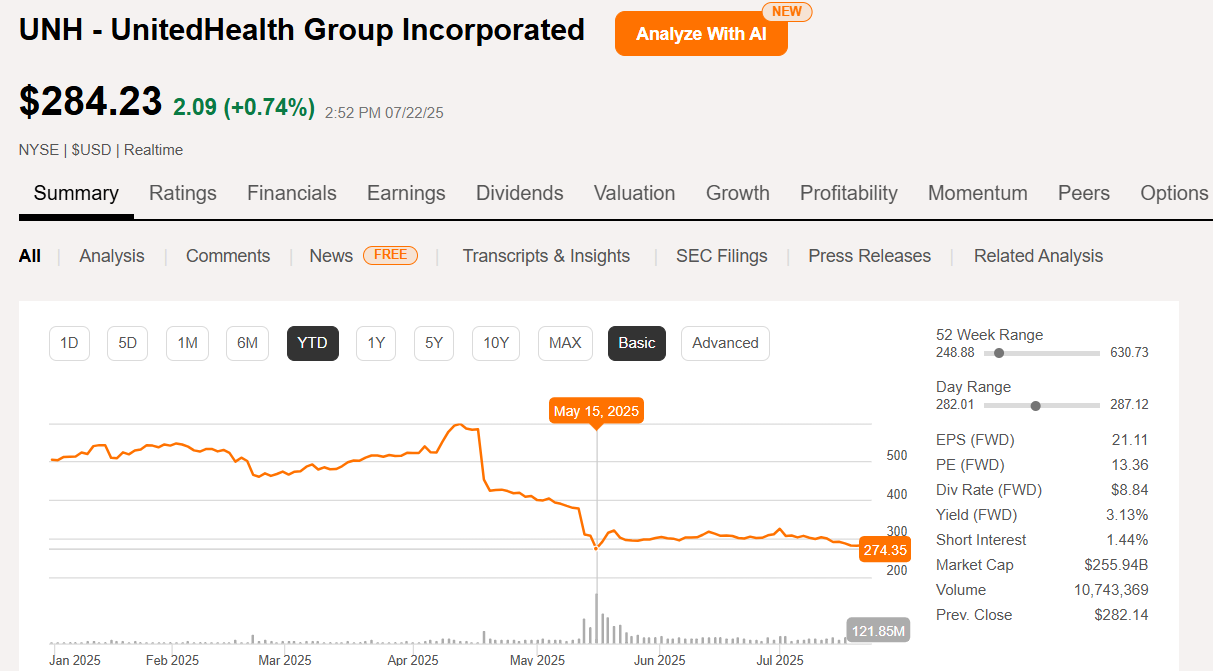Click the Short Interest value 1.44%
Screen dimensions: 1213x671
pos(1127,540)
